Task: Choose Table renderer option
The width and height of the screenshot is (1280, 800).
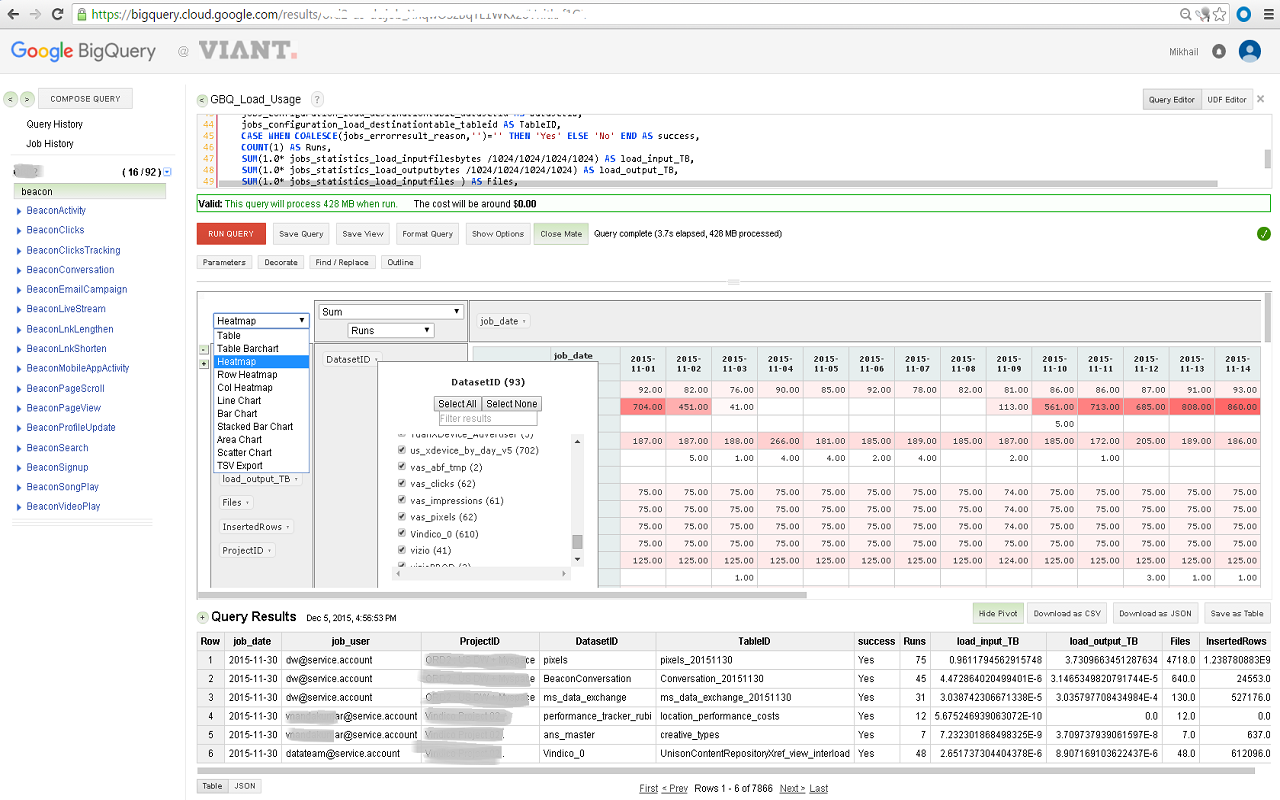Action: tap(261, 336)
